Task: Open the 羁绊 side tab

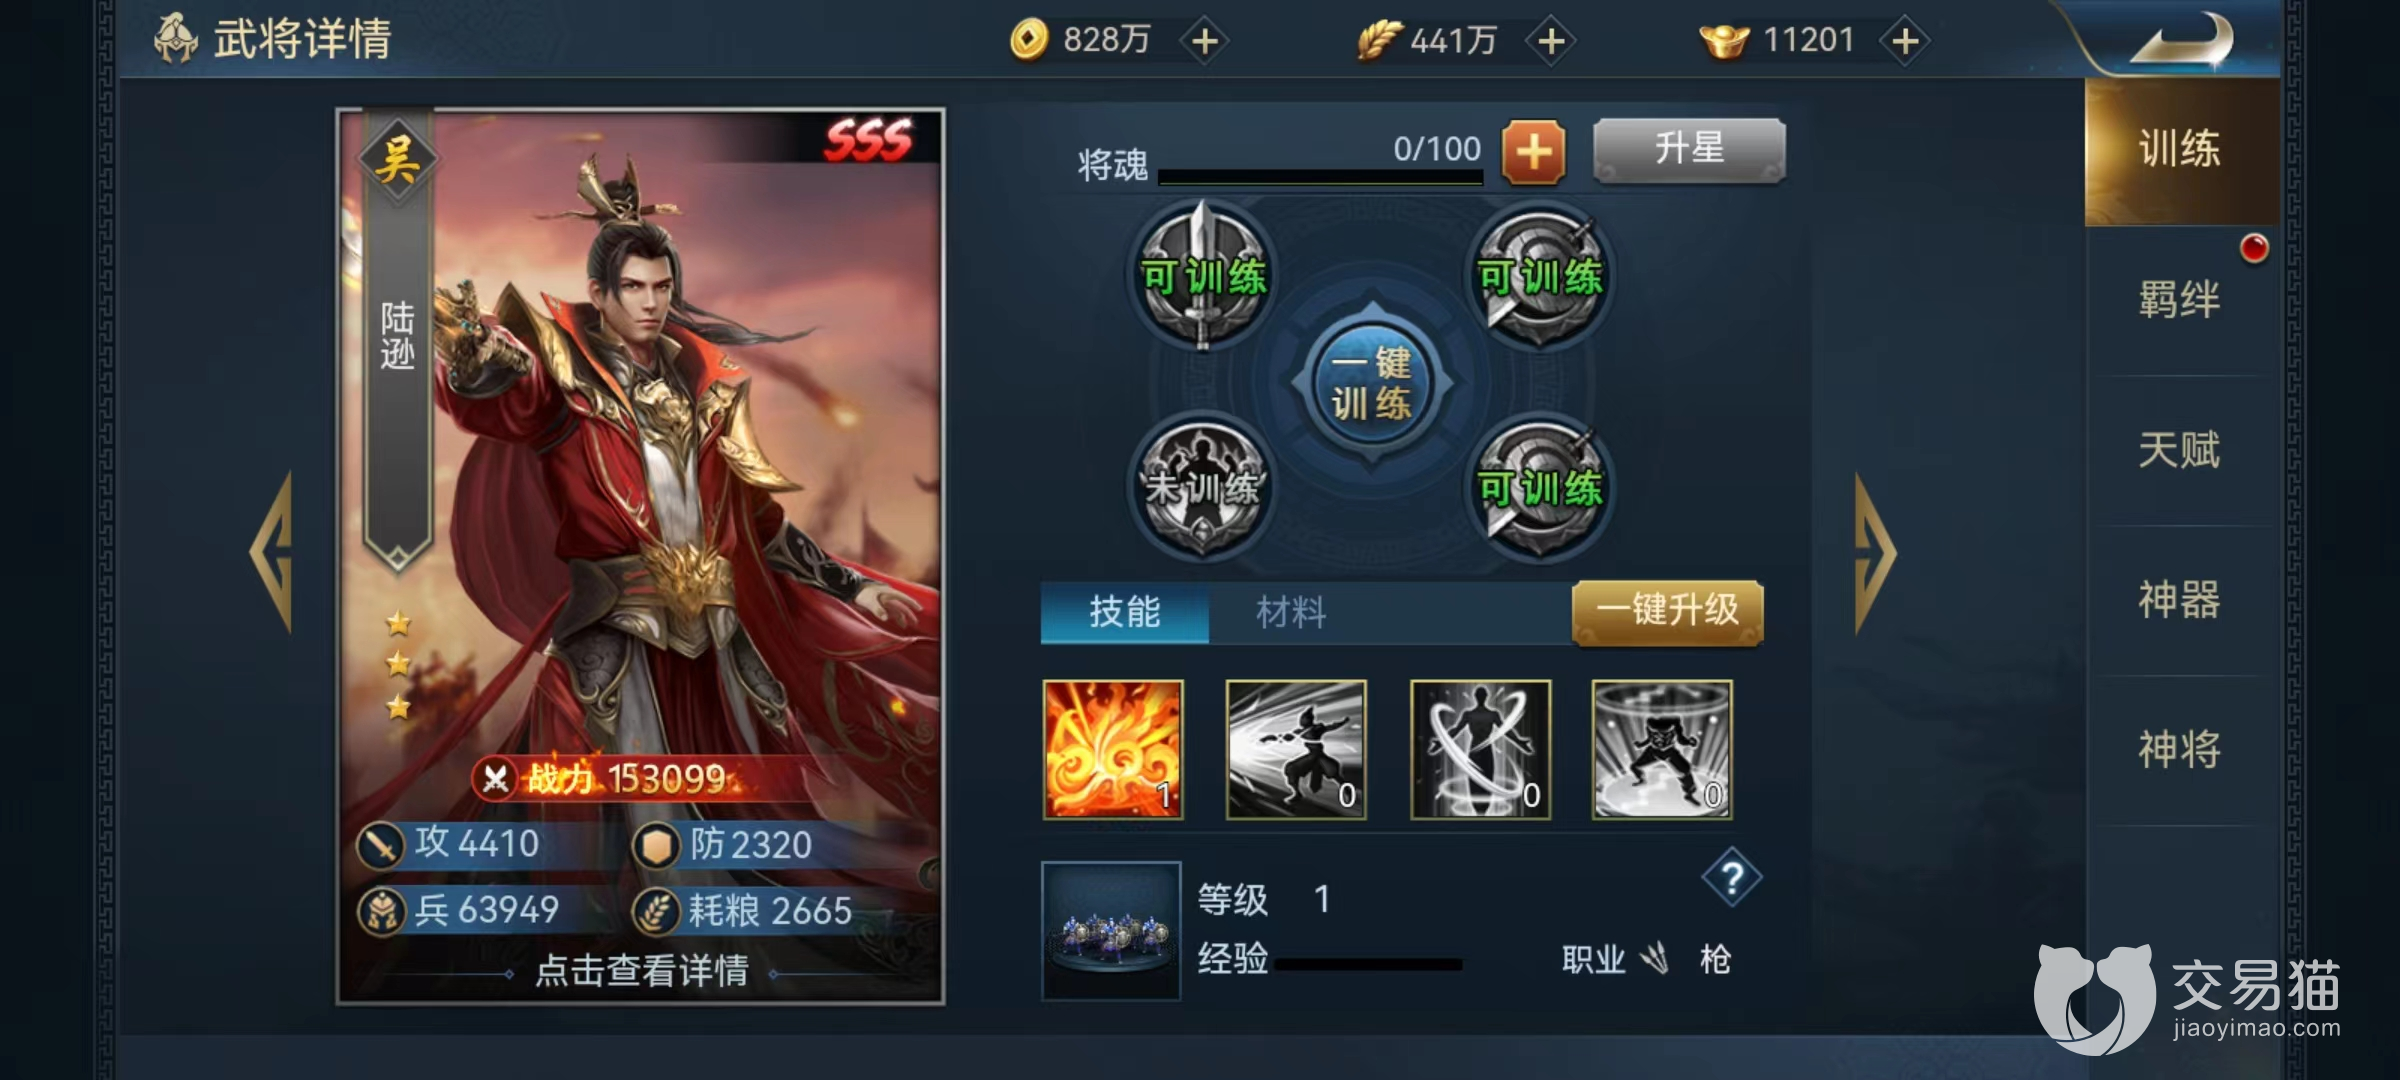Action: click(x=2180, y=300)
